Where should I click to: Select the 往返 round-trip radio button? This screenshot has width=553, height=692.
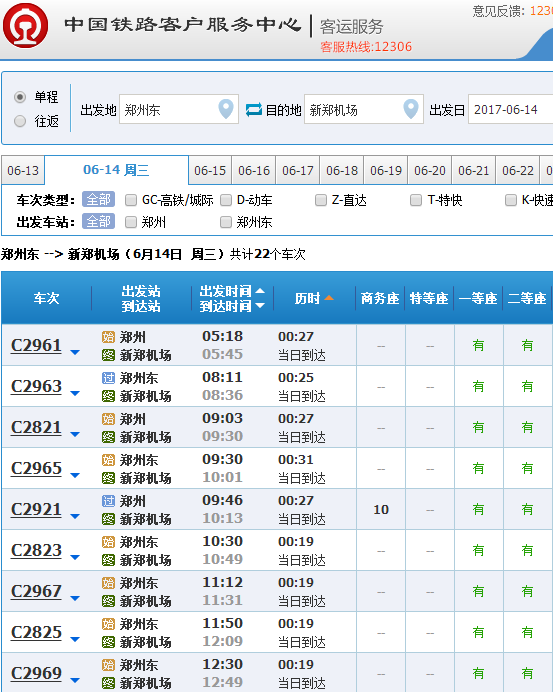[20, 121]
